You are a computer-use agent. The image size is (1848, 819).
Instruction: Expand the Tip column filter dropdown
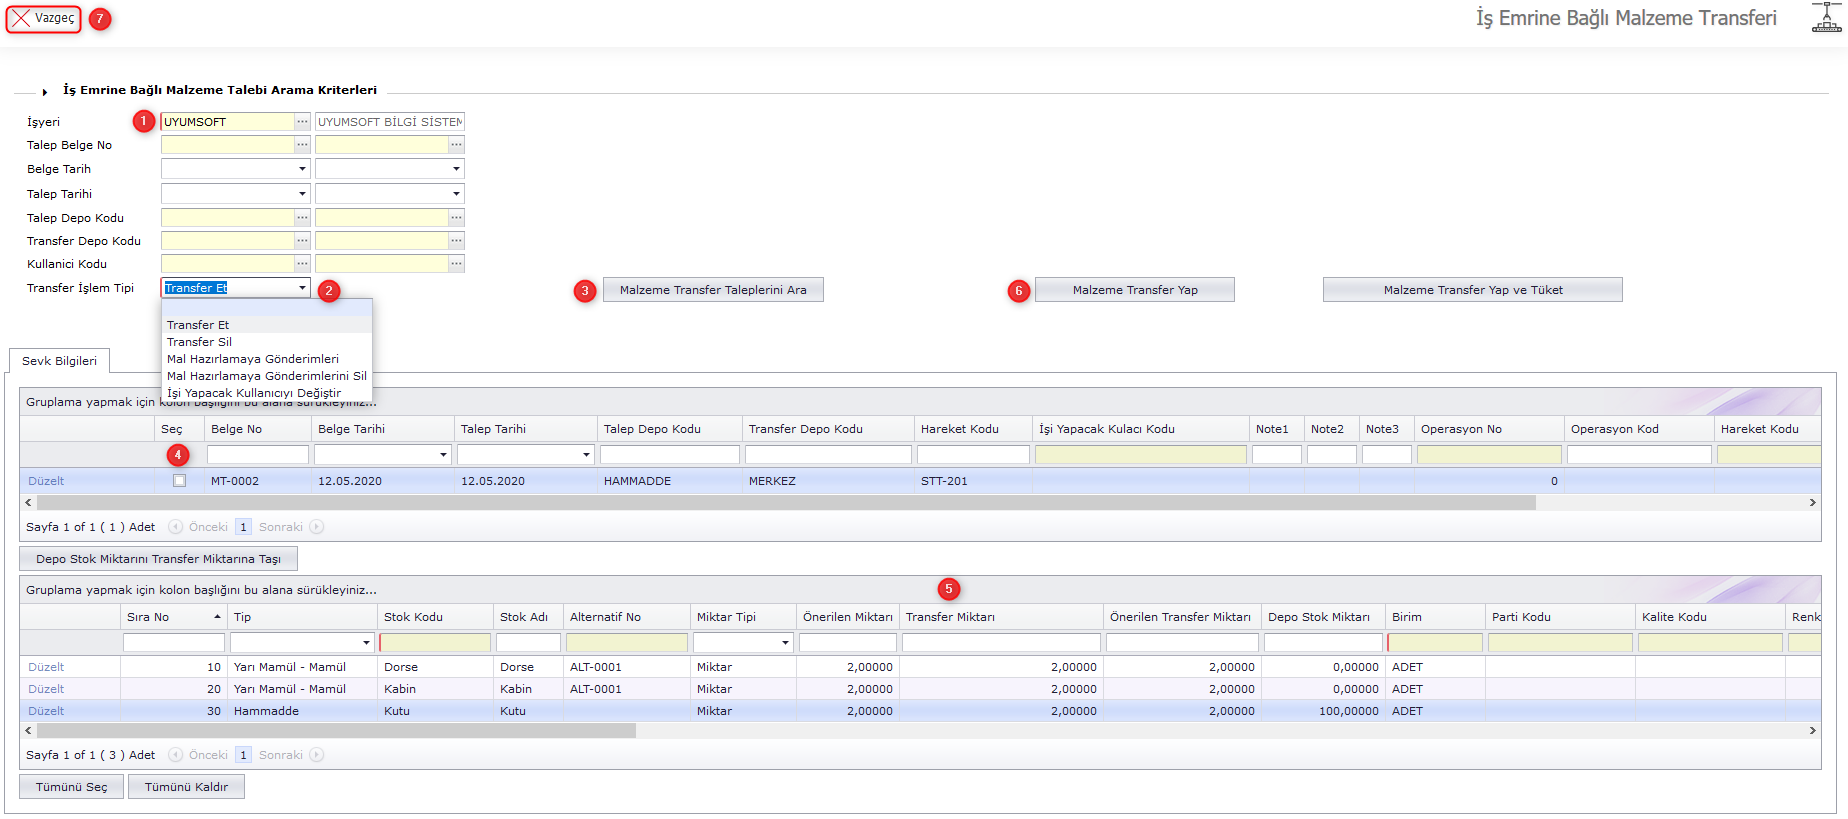point(366,643)
